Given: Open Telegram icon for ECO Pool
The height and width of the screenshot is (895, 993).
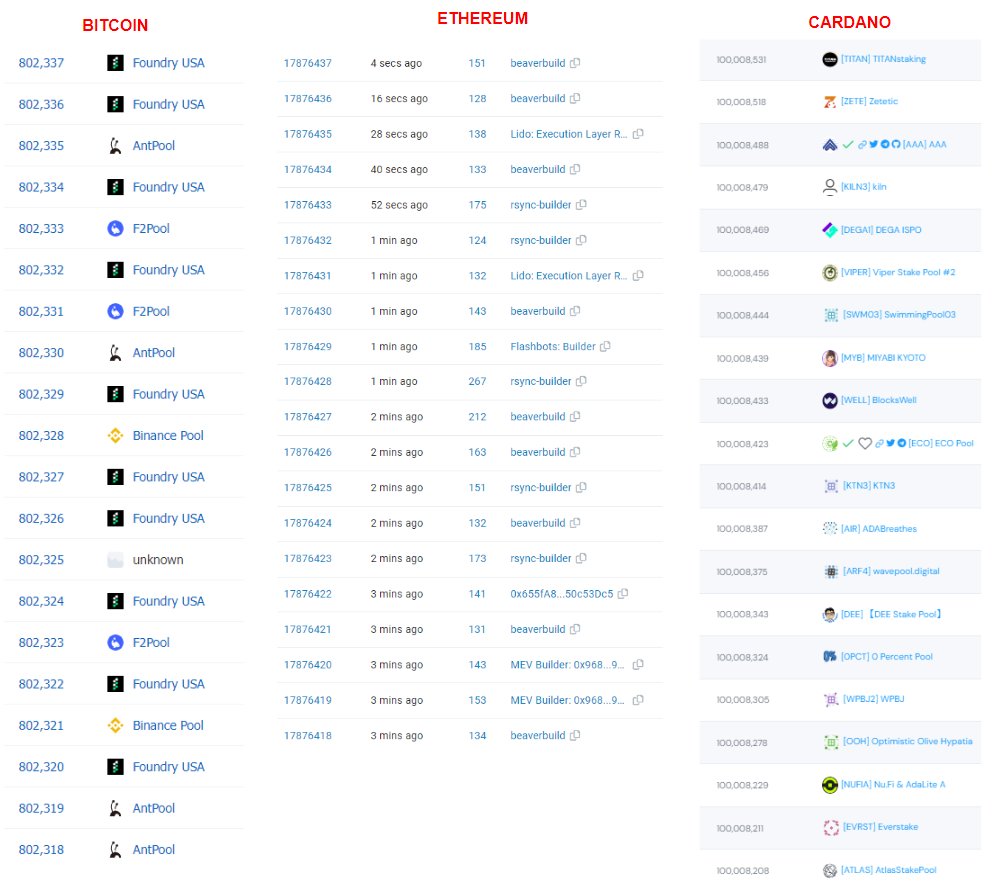Looking at the screenshot, I should [x=902, y=443].
